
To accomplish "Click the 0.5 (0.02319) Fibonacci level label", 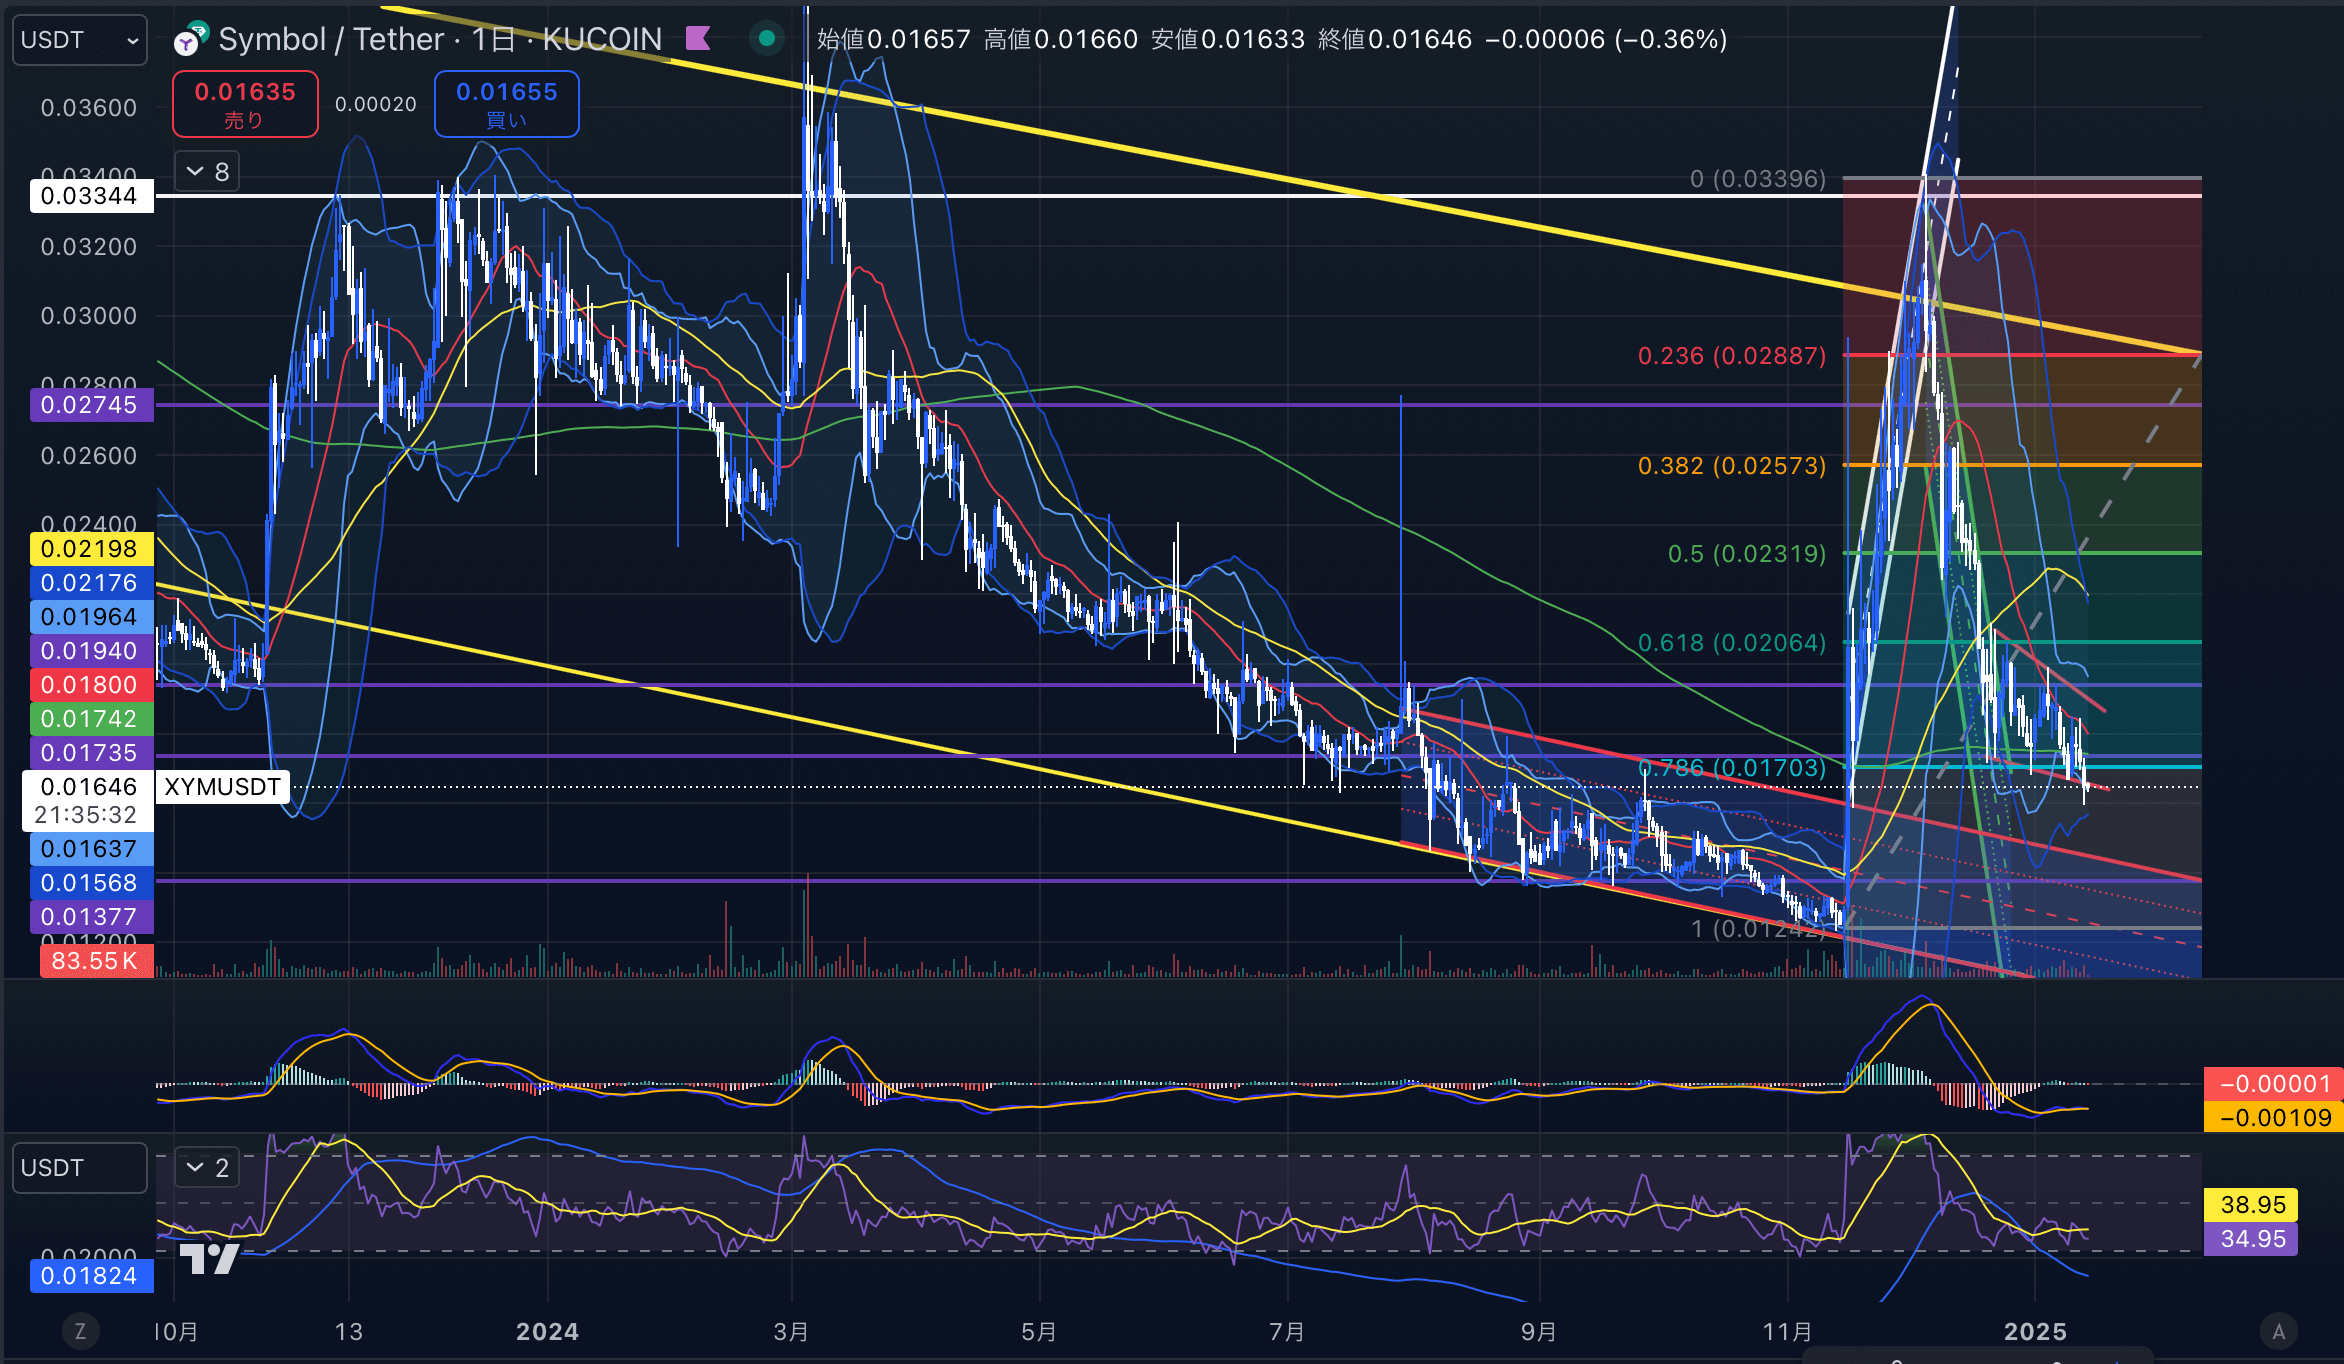I will (1747, 554).
